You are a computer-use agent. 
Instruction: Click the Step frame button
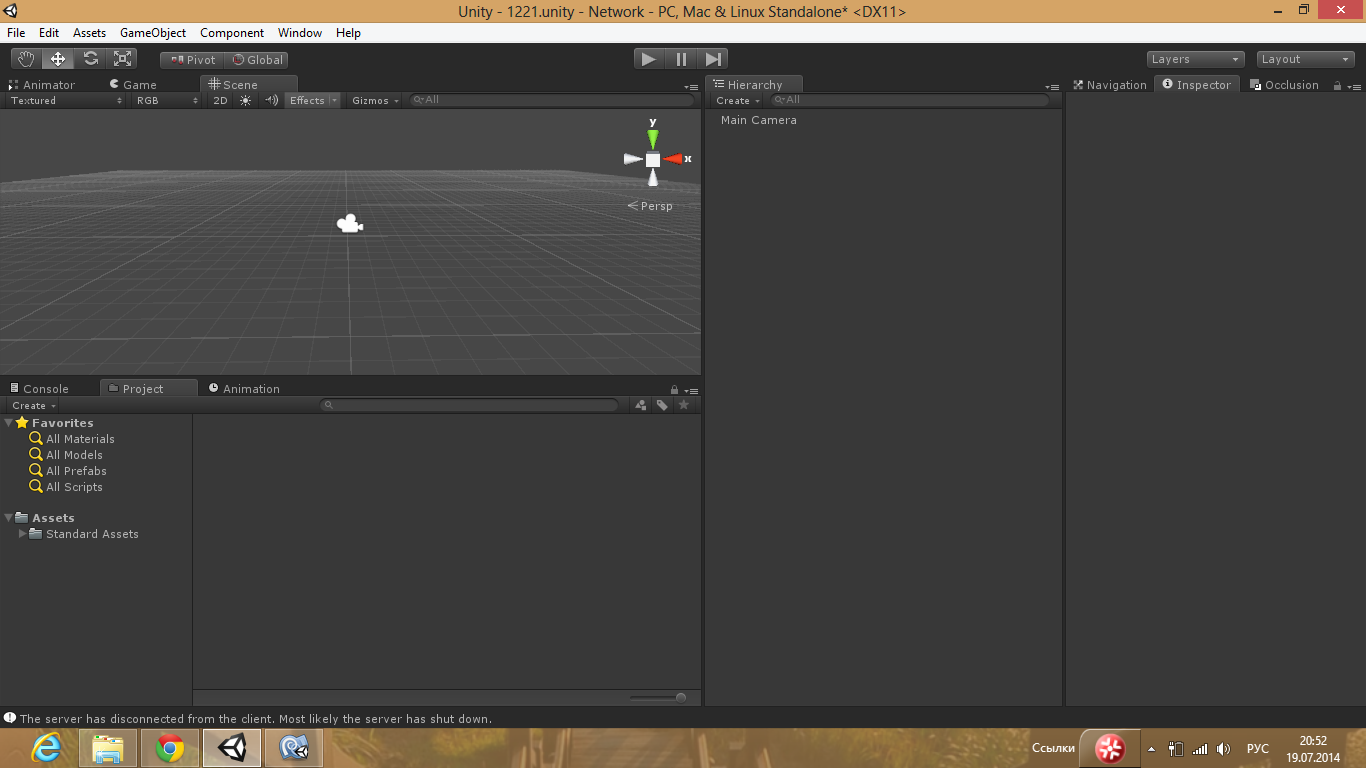[713, 59]
